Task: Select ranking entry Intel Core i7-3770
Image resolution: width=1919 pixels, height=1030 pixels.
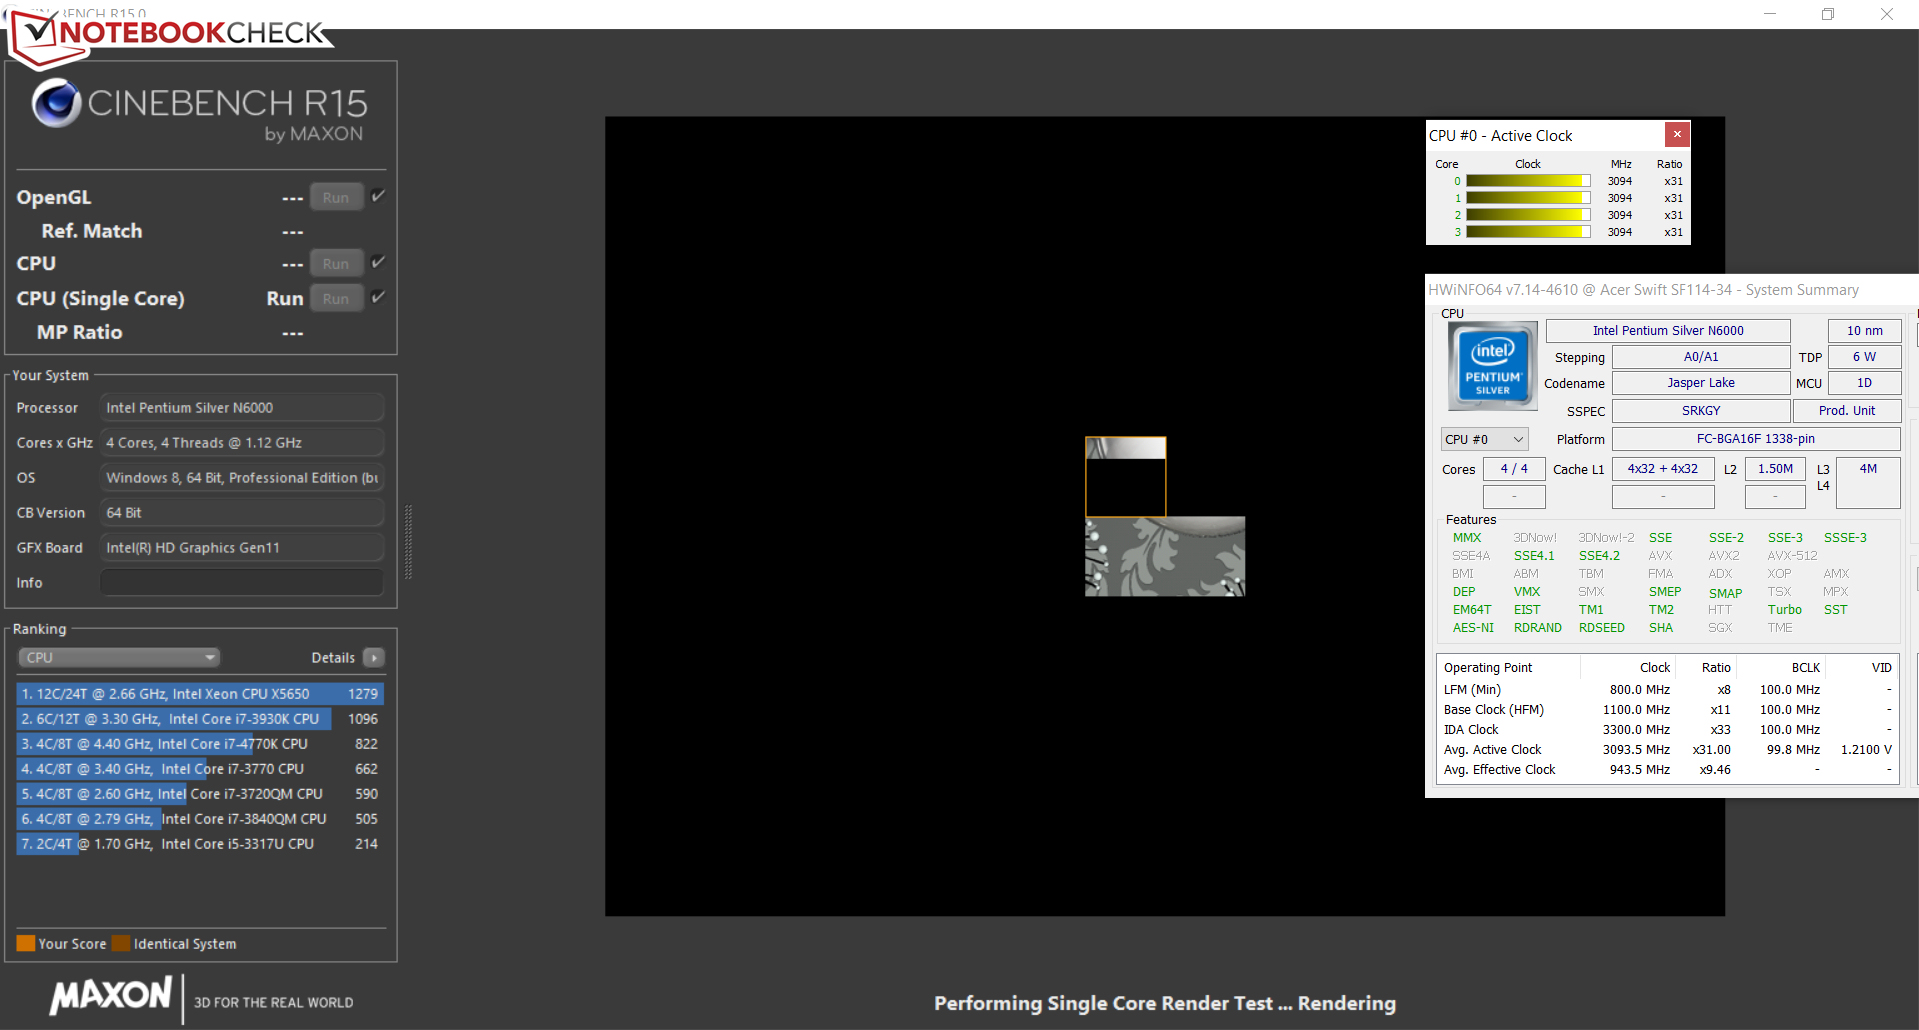Action: [x=200, y=768]
